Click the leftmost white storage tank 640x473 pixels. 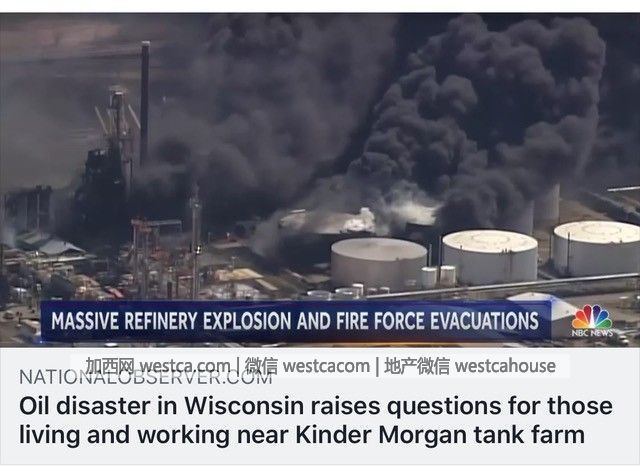(x=378, y=263)
